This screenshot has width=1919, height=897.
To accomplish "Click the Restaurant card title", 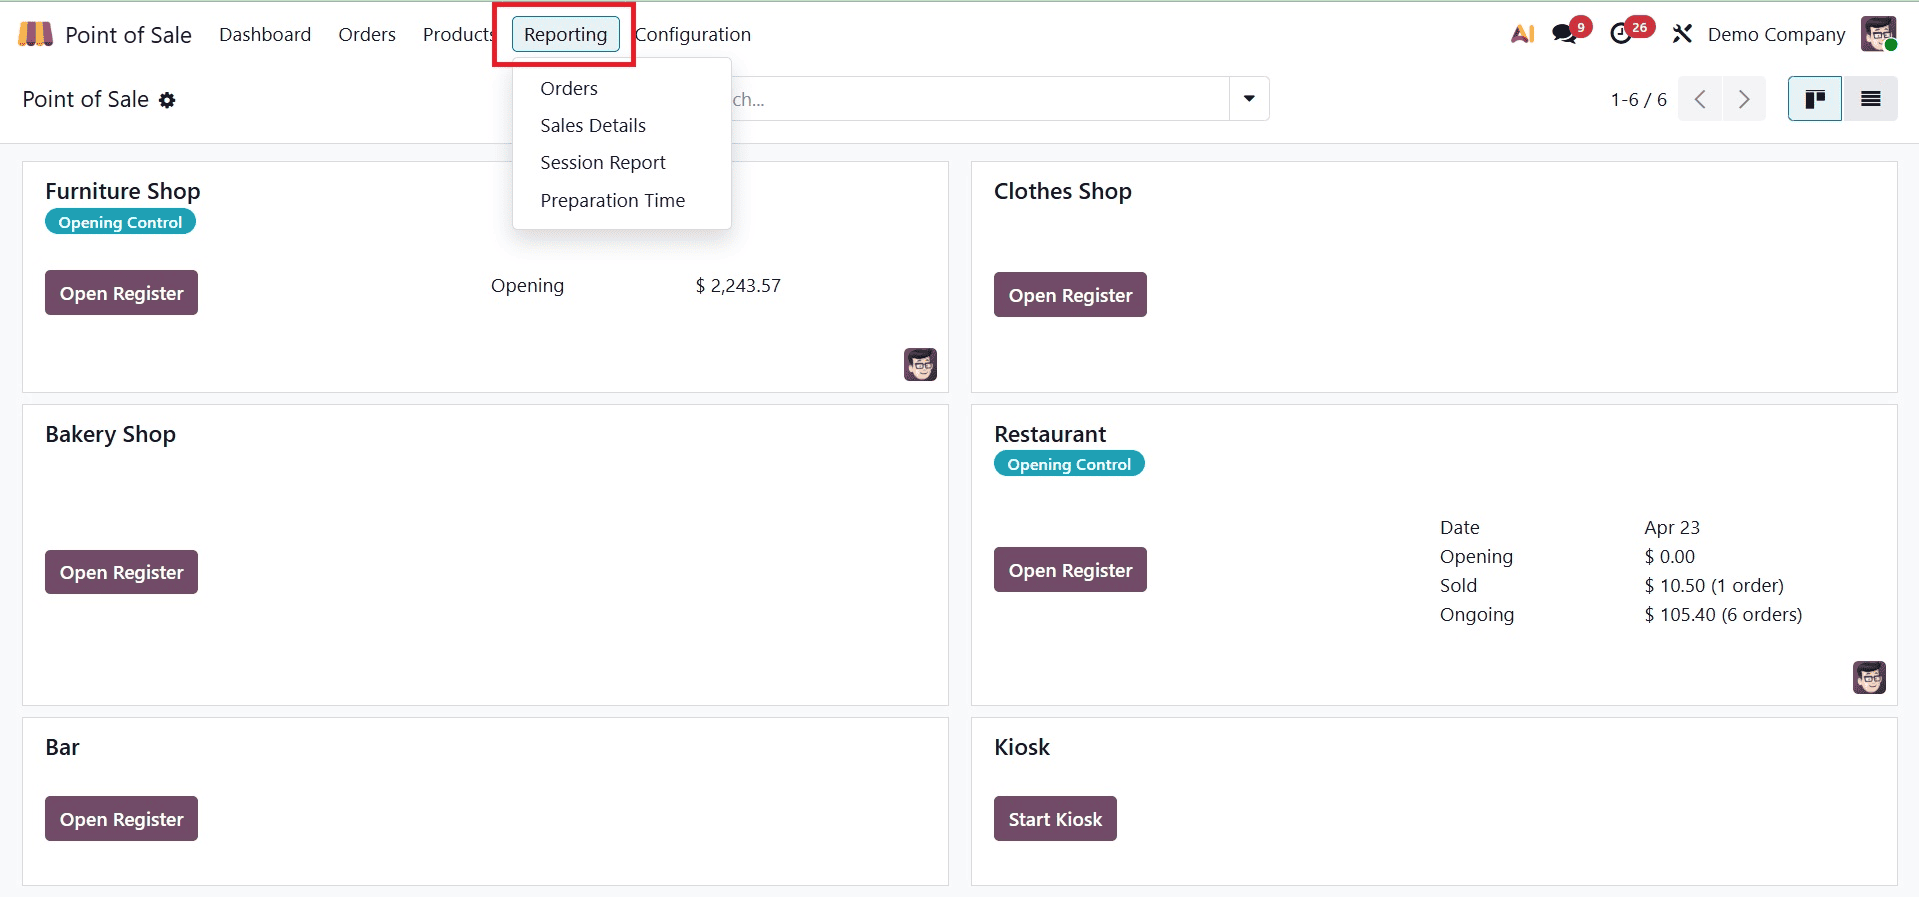I will [x=1050, y=434].
